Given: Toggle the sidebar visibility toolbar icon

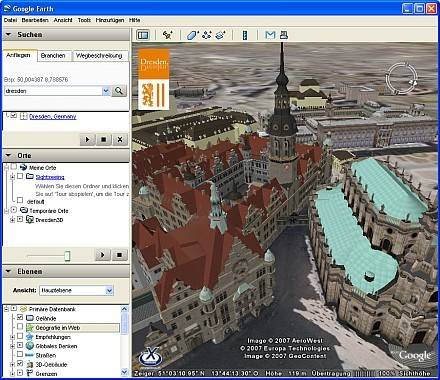Looking at the screenshot, I should pos(143,35).
